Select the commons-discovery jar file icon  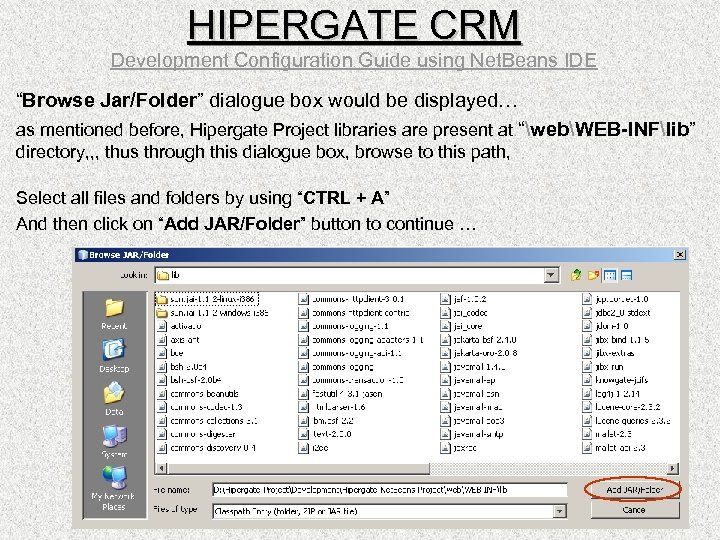pos(162,448)
